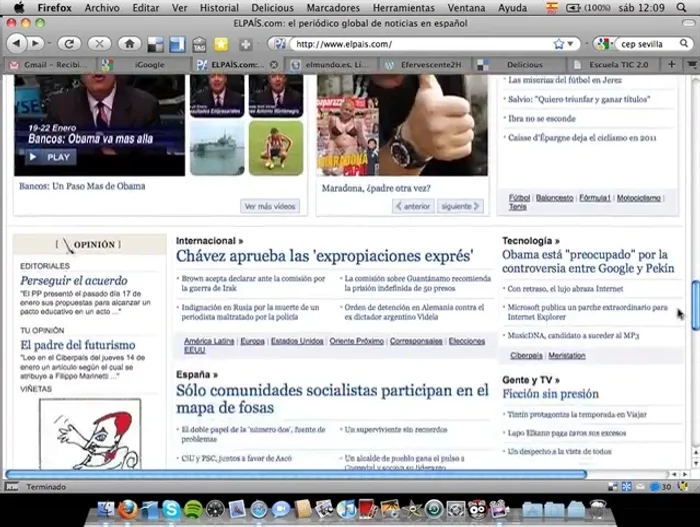
Task: Open the list all tabs dropdown
Action: 692,64
